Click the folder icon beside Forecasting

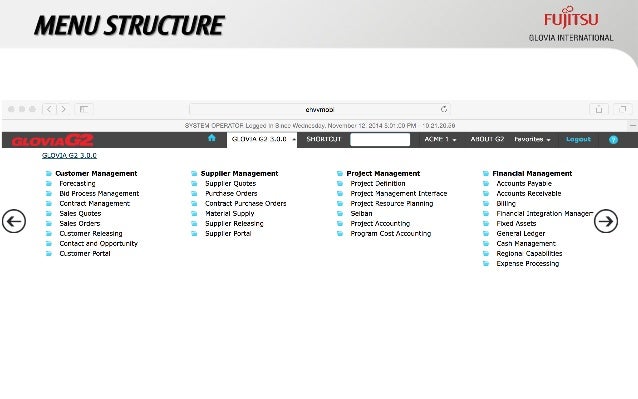(x=48, y=183)
